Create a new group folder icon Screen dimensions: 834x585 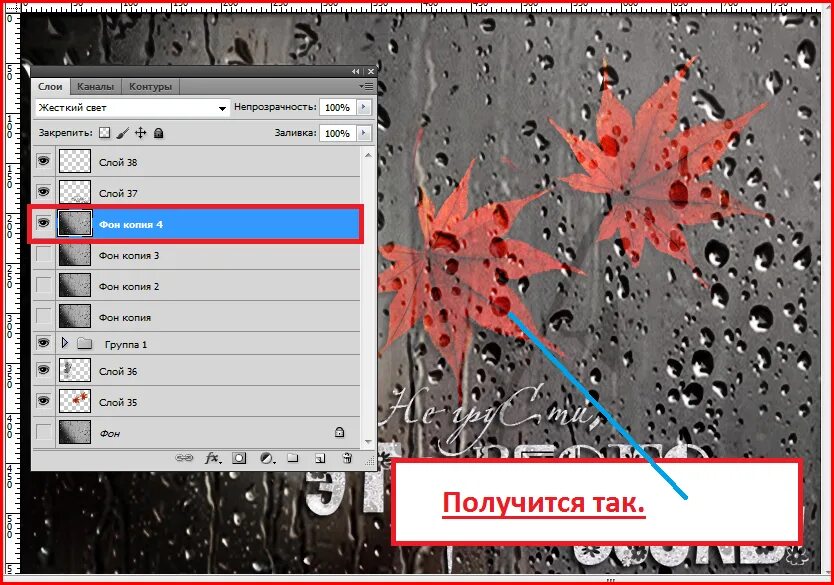pyautogui.click(x=293, y=458)
